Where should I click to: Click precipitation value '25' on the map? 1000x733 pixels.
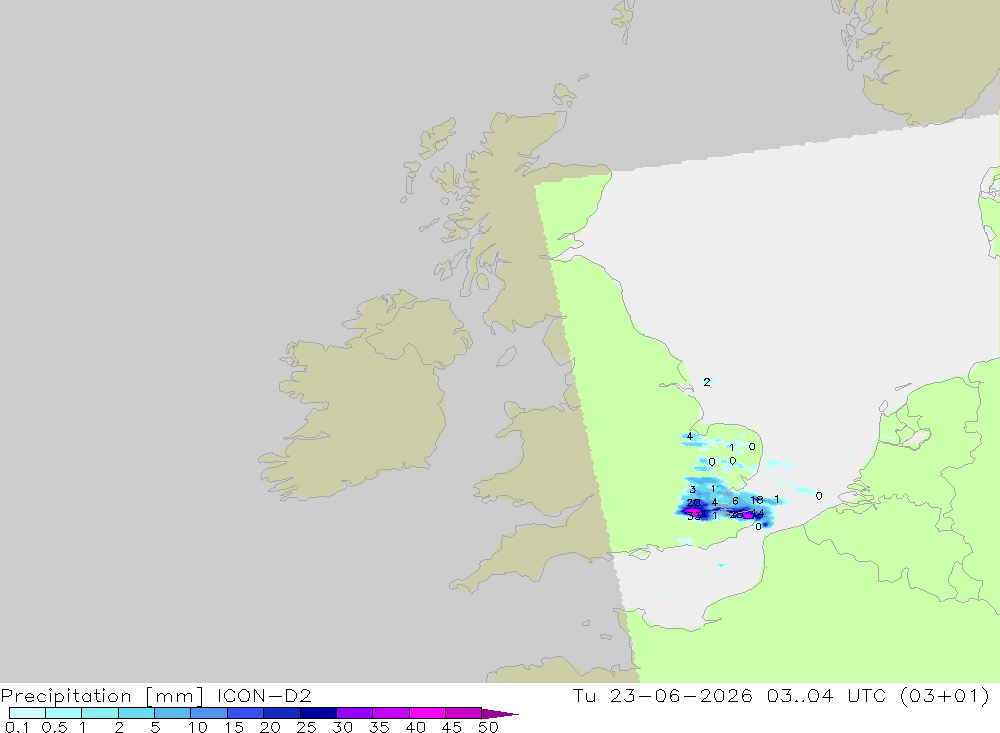pyautogui.click(x=736, y=514)
